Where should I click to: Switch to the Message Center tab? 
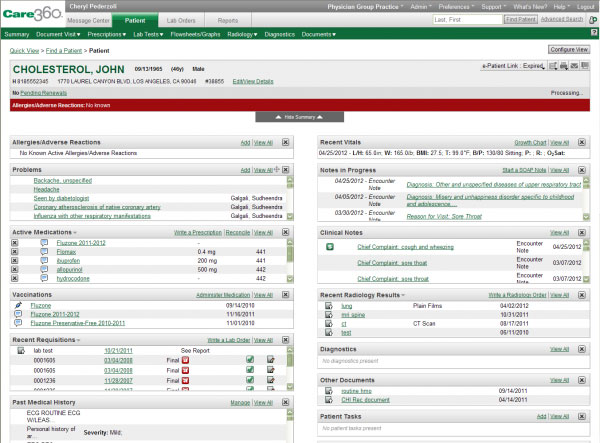click(88, 21)
